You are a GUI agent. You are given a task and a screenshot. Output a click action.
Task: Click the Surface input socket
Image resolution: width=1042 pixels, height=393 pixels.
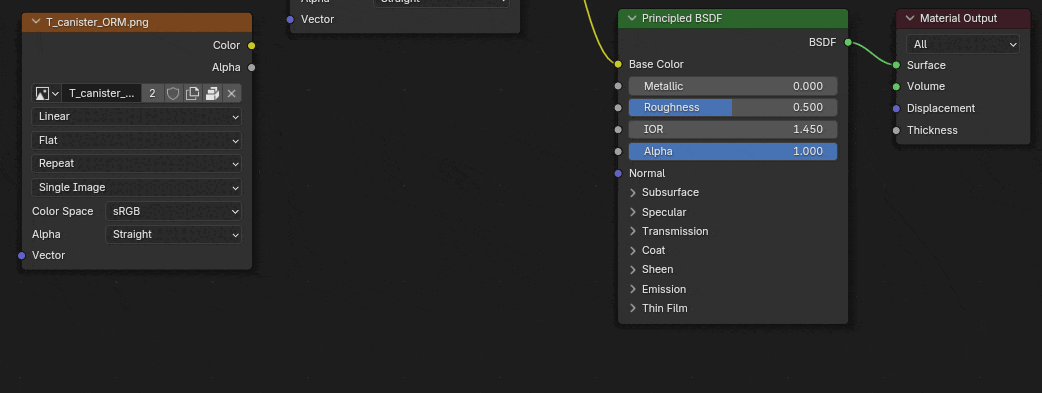(896, 65)
